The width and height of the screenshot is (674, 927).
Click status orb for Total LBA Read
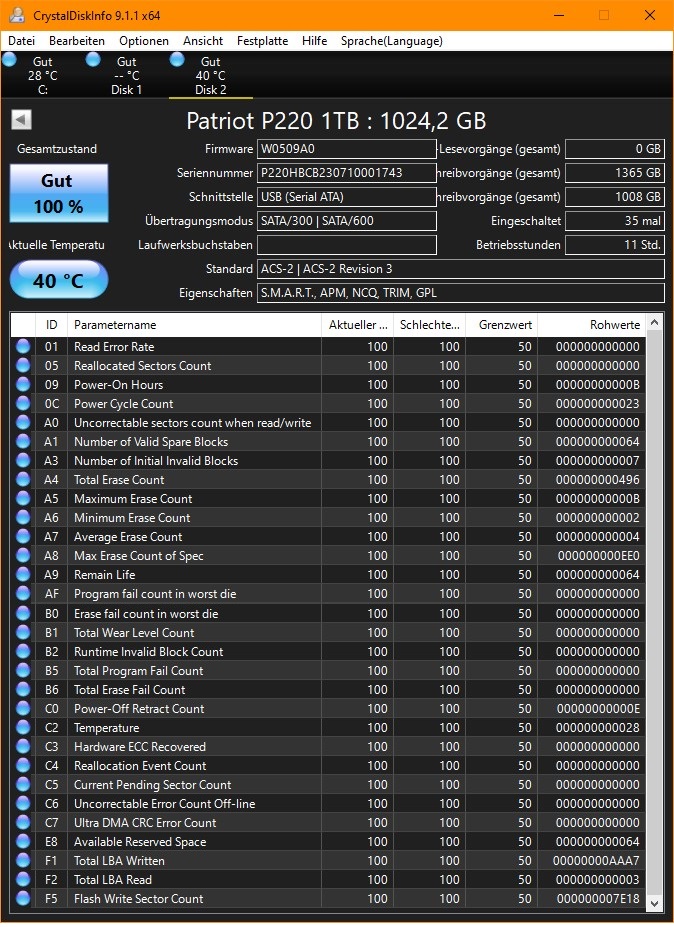pos(23,880)
